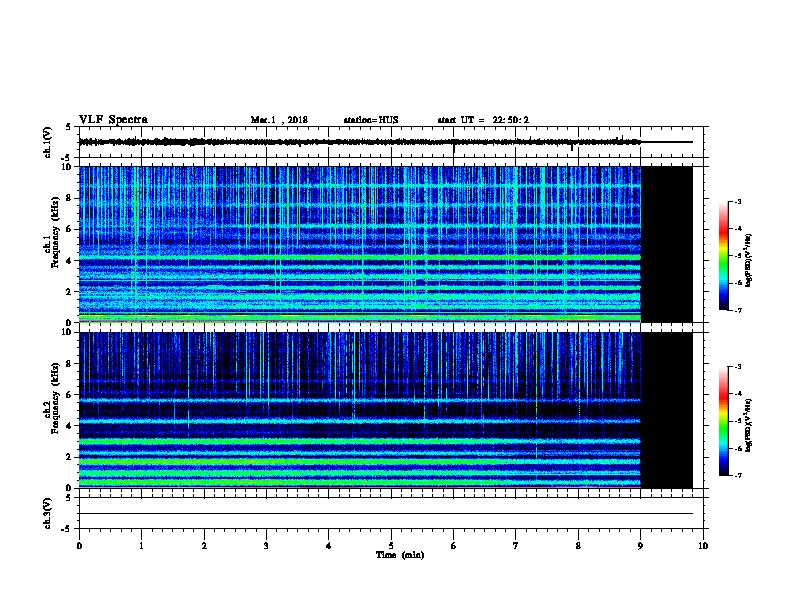
Task: Click the black no-data block in ch.1 spectrogram
Action: [x=667, y=244]
